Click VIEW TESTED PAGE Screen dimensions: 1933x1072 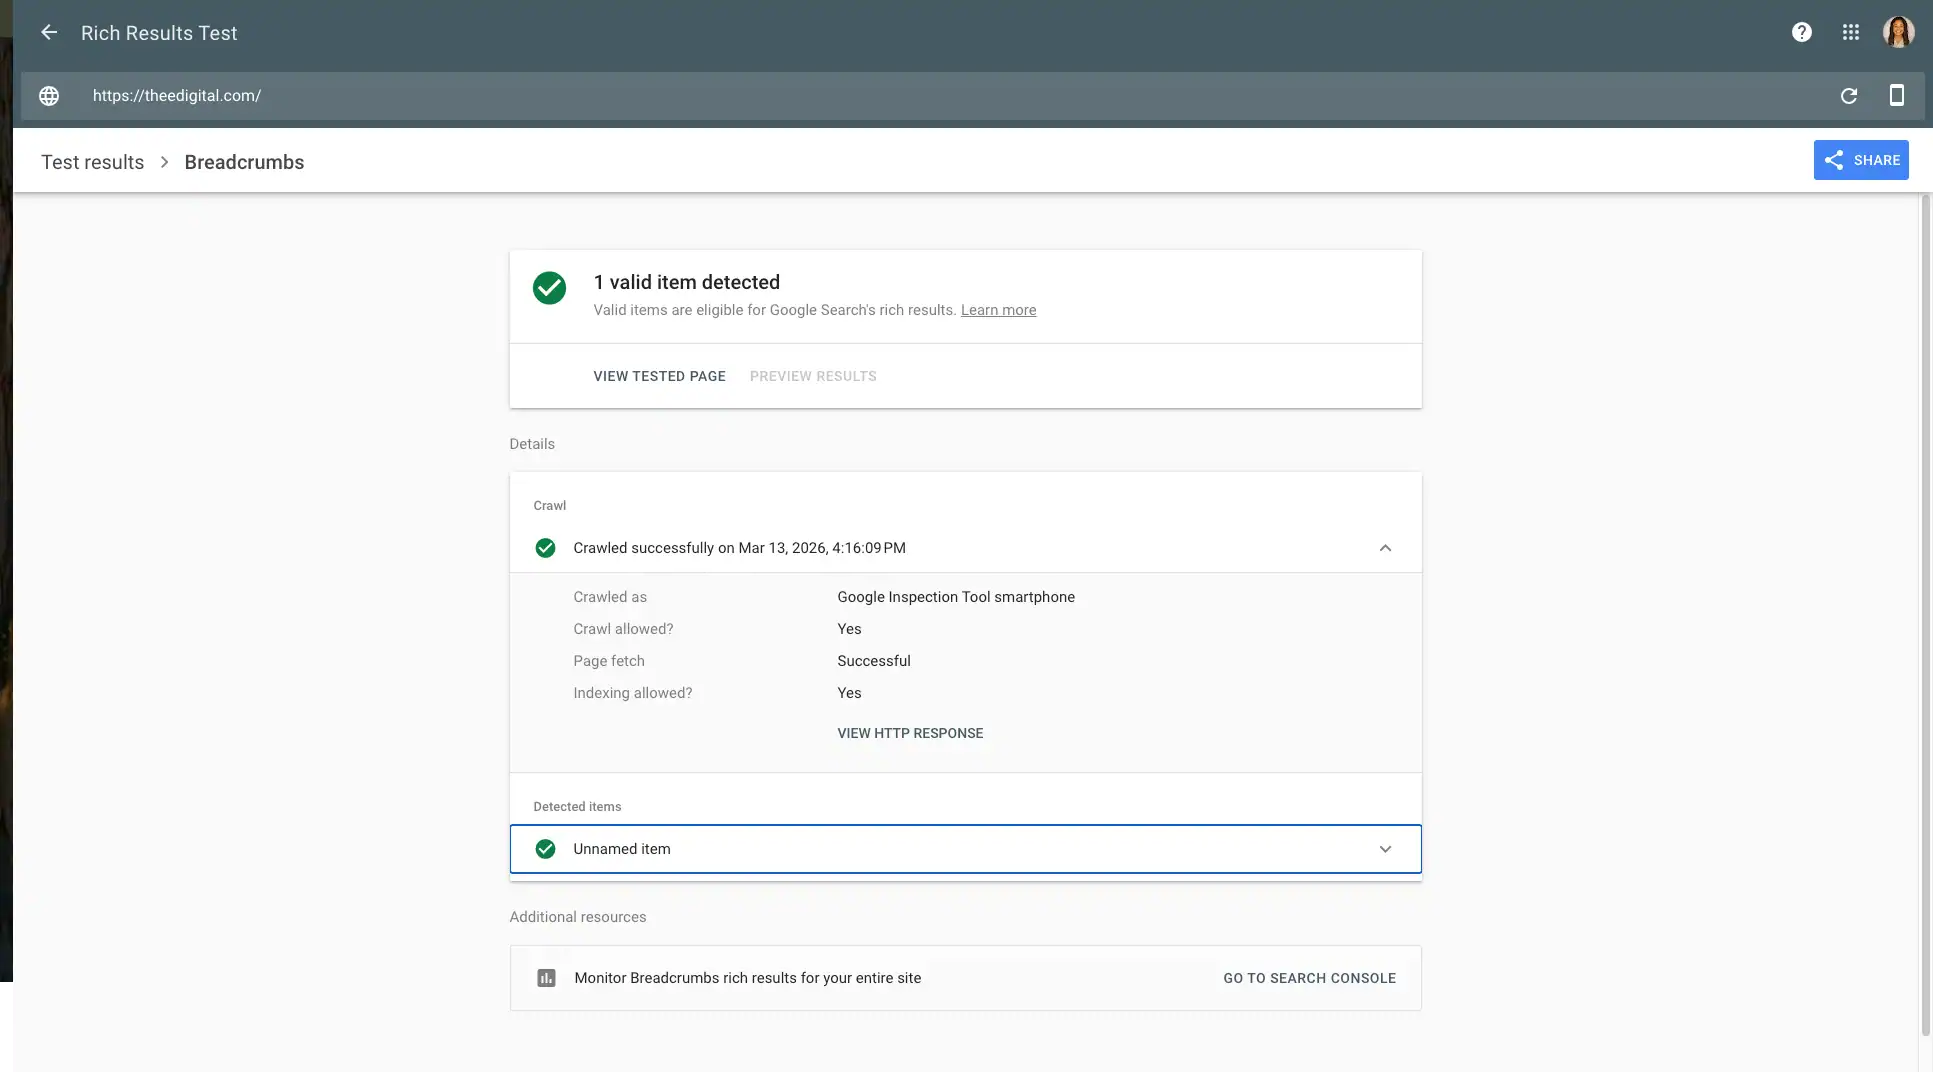[x=659, y=376]
